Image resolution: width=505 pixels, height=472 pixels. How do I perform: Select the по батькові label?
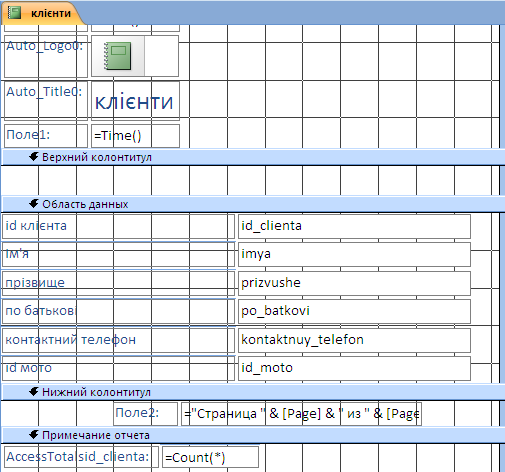point(118,311)
